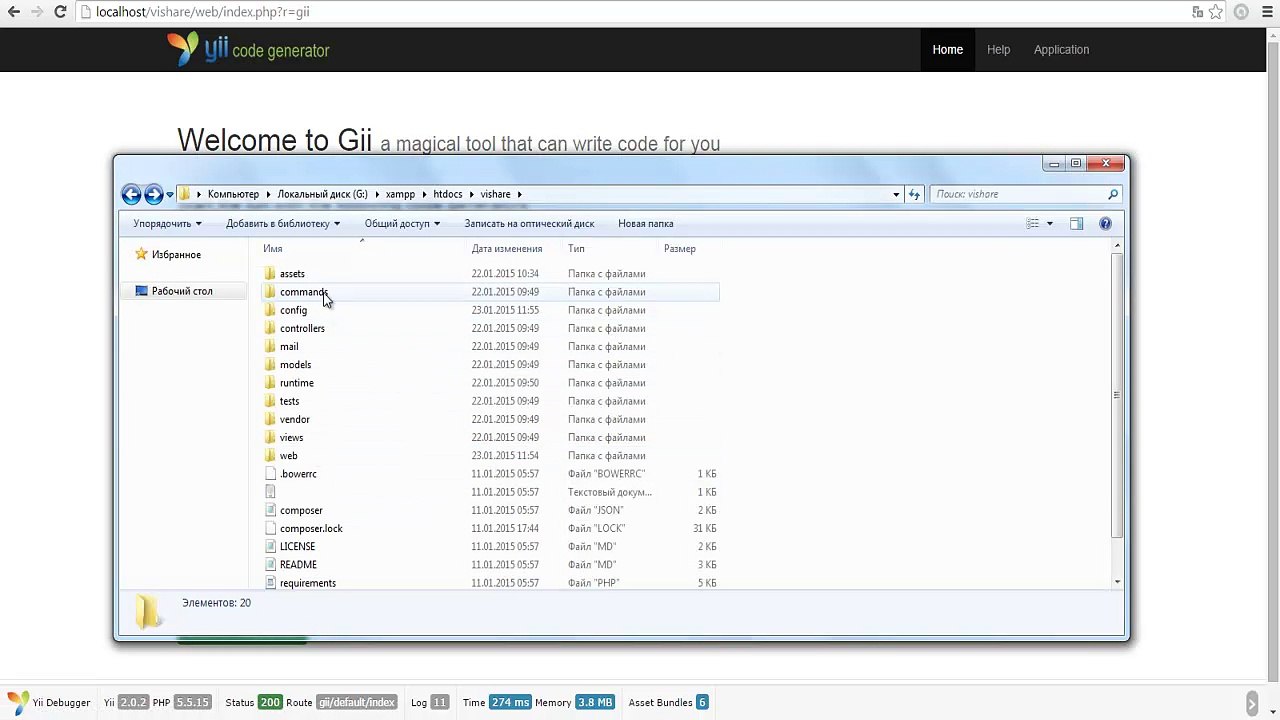Click Записать на оптический диск

tap(529, 224)
